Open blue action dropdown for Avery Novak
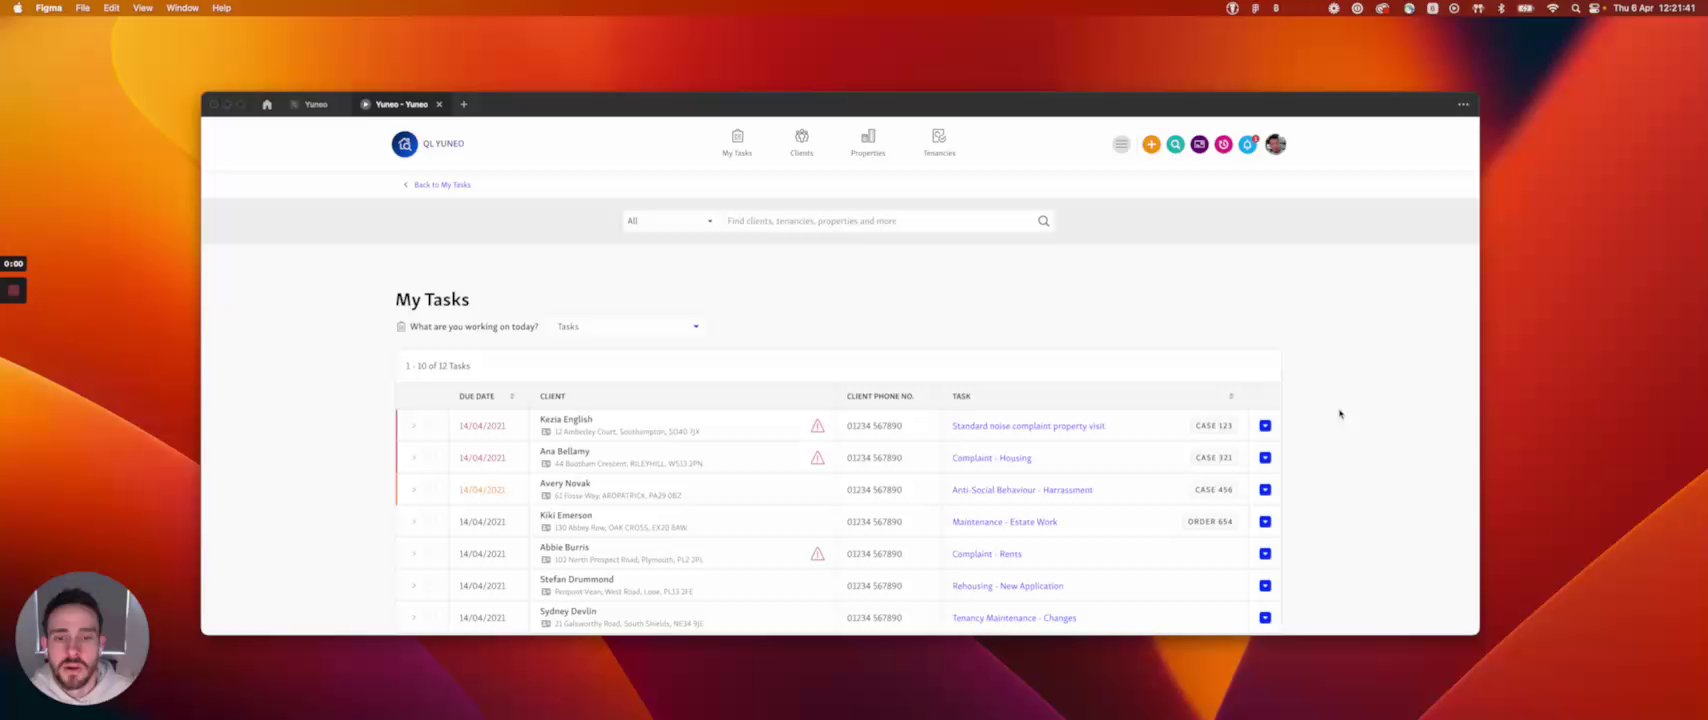Image resolution: width=1708 pixels, height=720 pixels. click(1265, 490)
